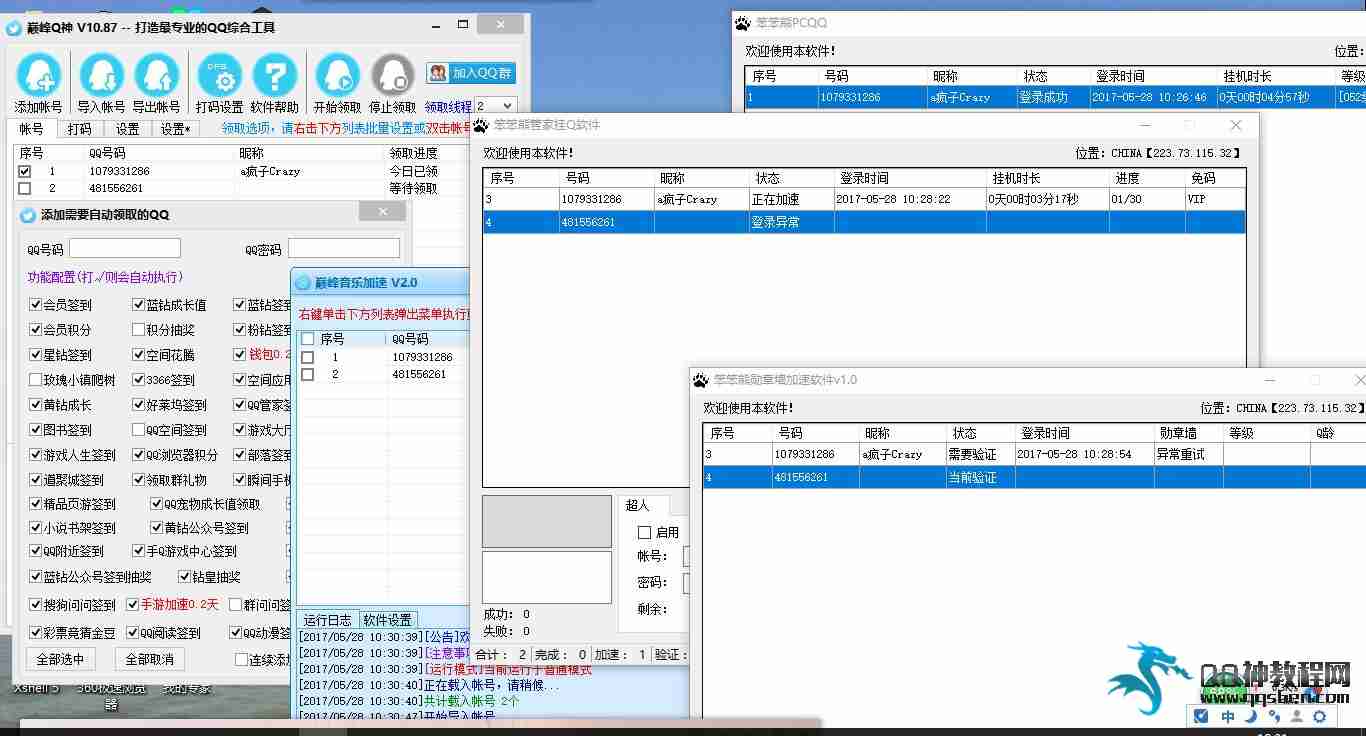Toggle the 会员签到 checkbox
This screenshot has width=1366, height=736.
point(36,305)
